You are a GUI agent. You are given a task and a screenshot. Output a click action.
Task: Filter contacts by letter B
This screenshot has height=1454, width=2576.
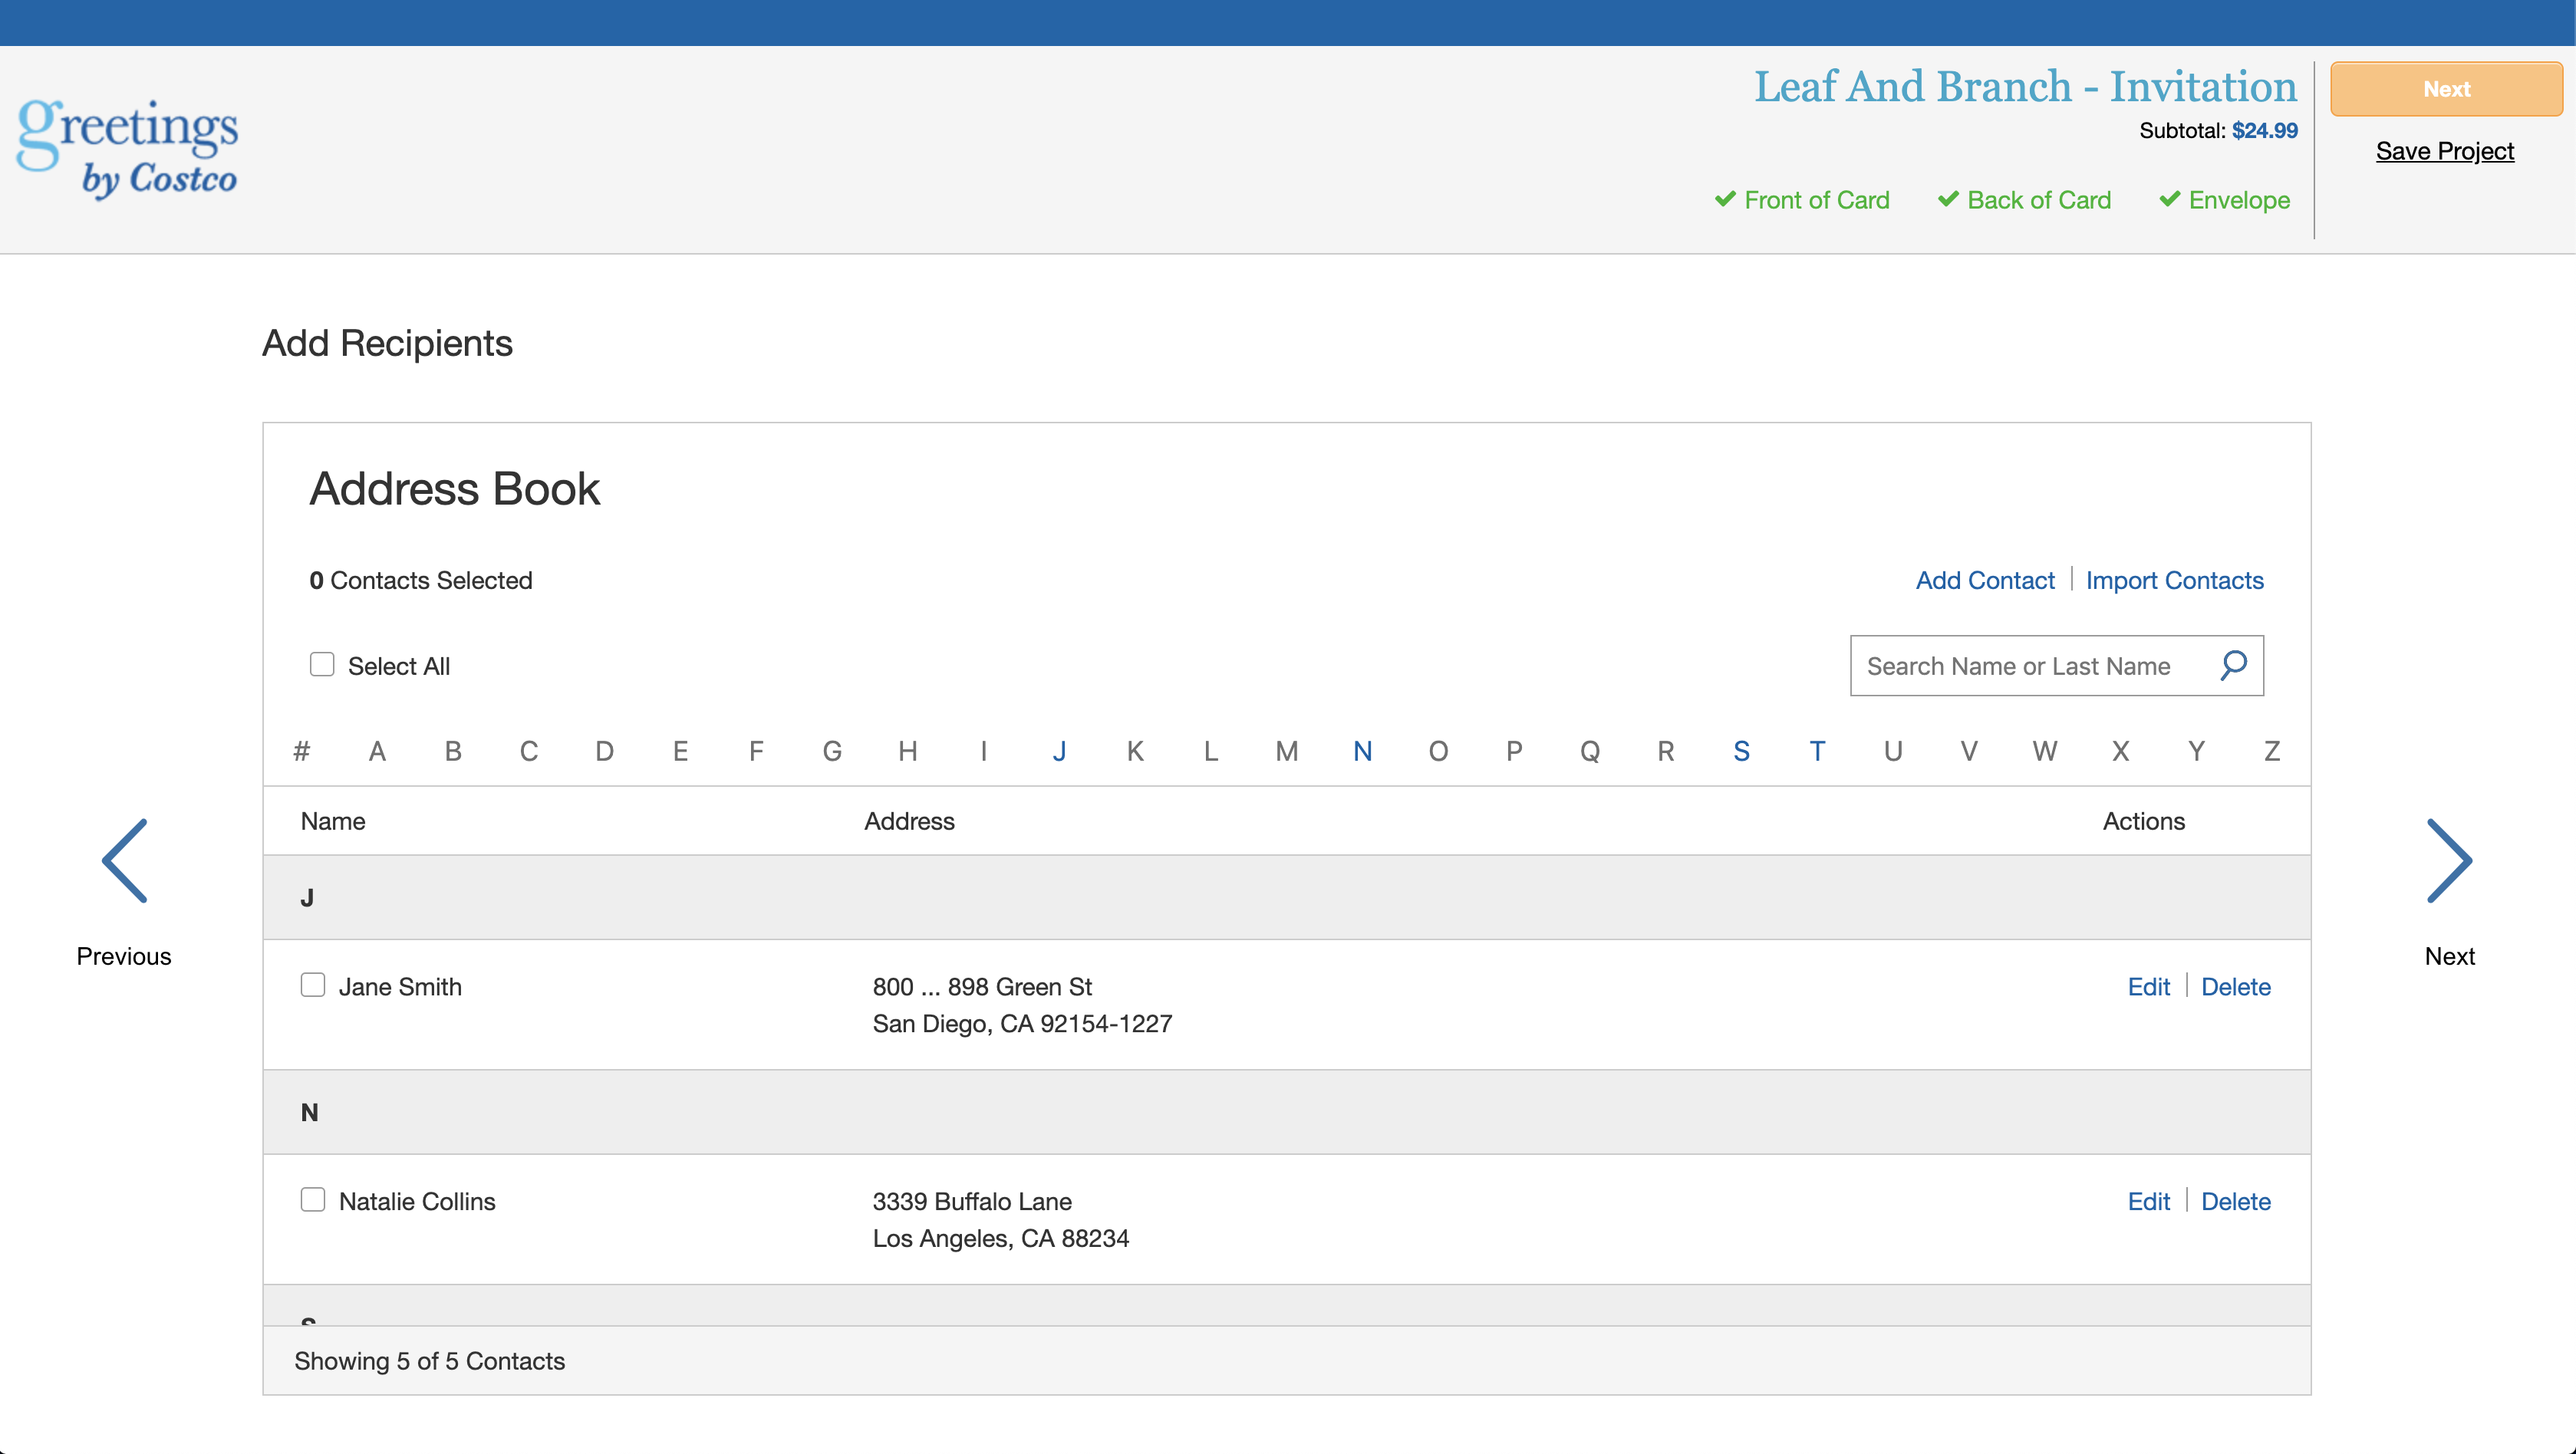(x=451, y=750)
